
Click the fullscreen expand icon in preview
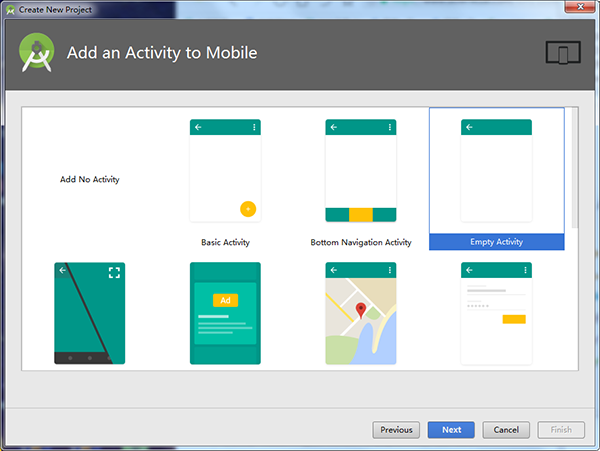point(114,271)
